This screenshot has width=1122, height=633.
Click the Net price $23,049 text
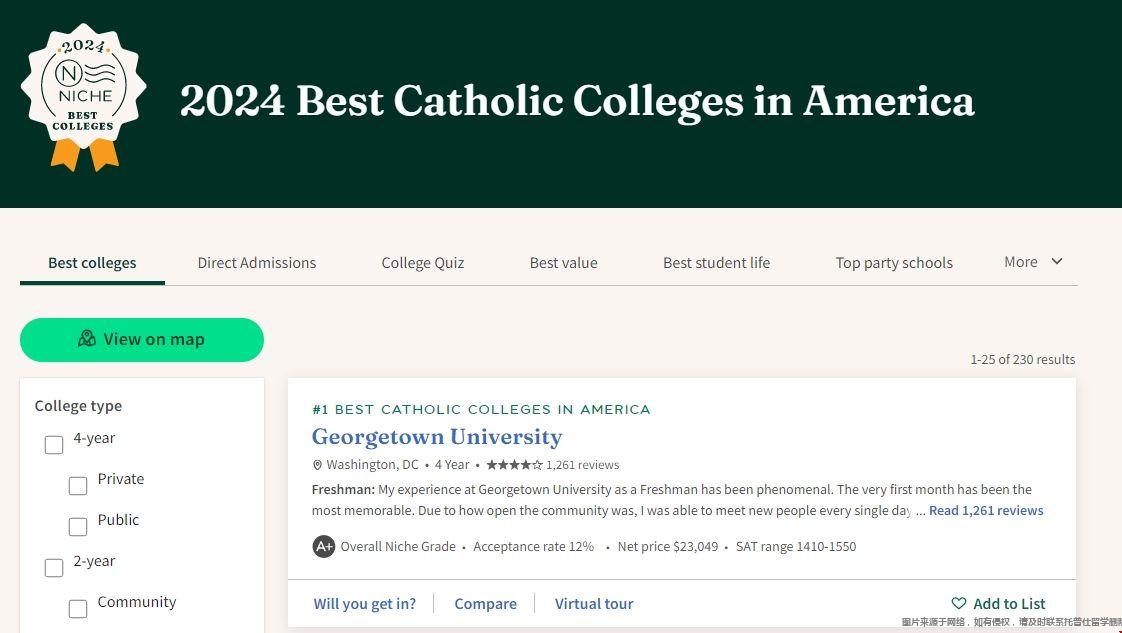(x=668, y=546)
